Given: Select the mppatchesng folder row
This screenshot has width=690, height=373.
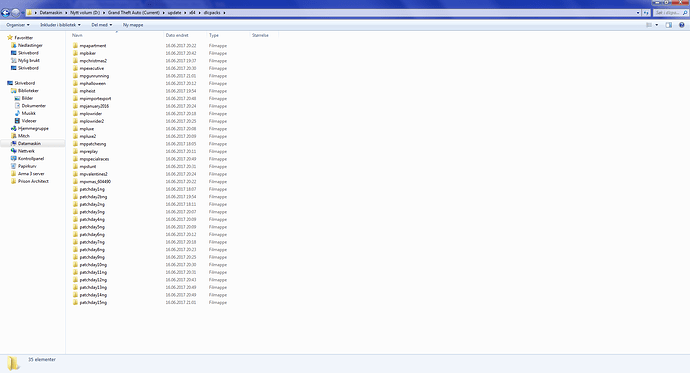Looking at the screenshot, I should pos(150,144).
